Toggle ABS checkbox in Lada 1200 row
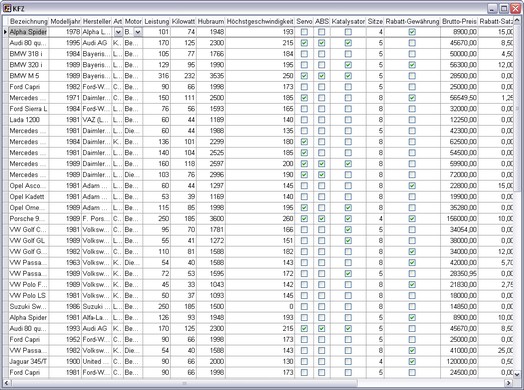The width and height of the screenshot is (524, 390). coord(321,120)
